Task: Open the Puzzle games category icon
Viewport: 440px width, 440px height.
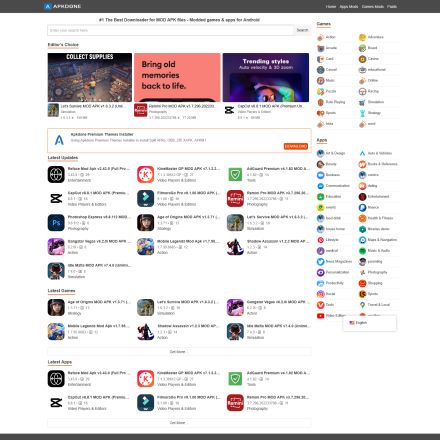Action: coord(320,91)
